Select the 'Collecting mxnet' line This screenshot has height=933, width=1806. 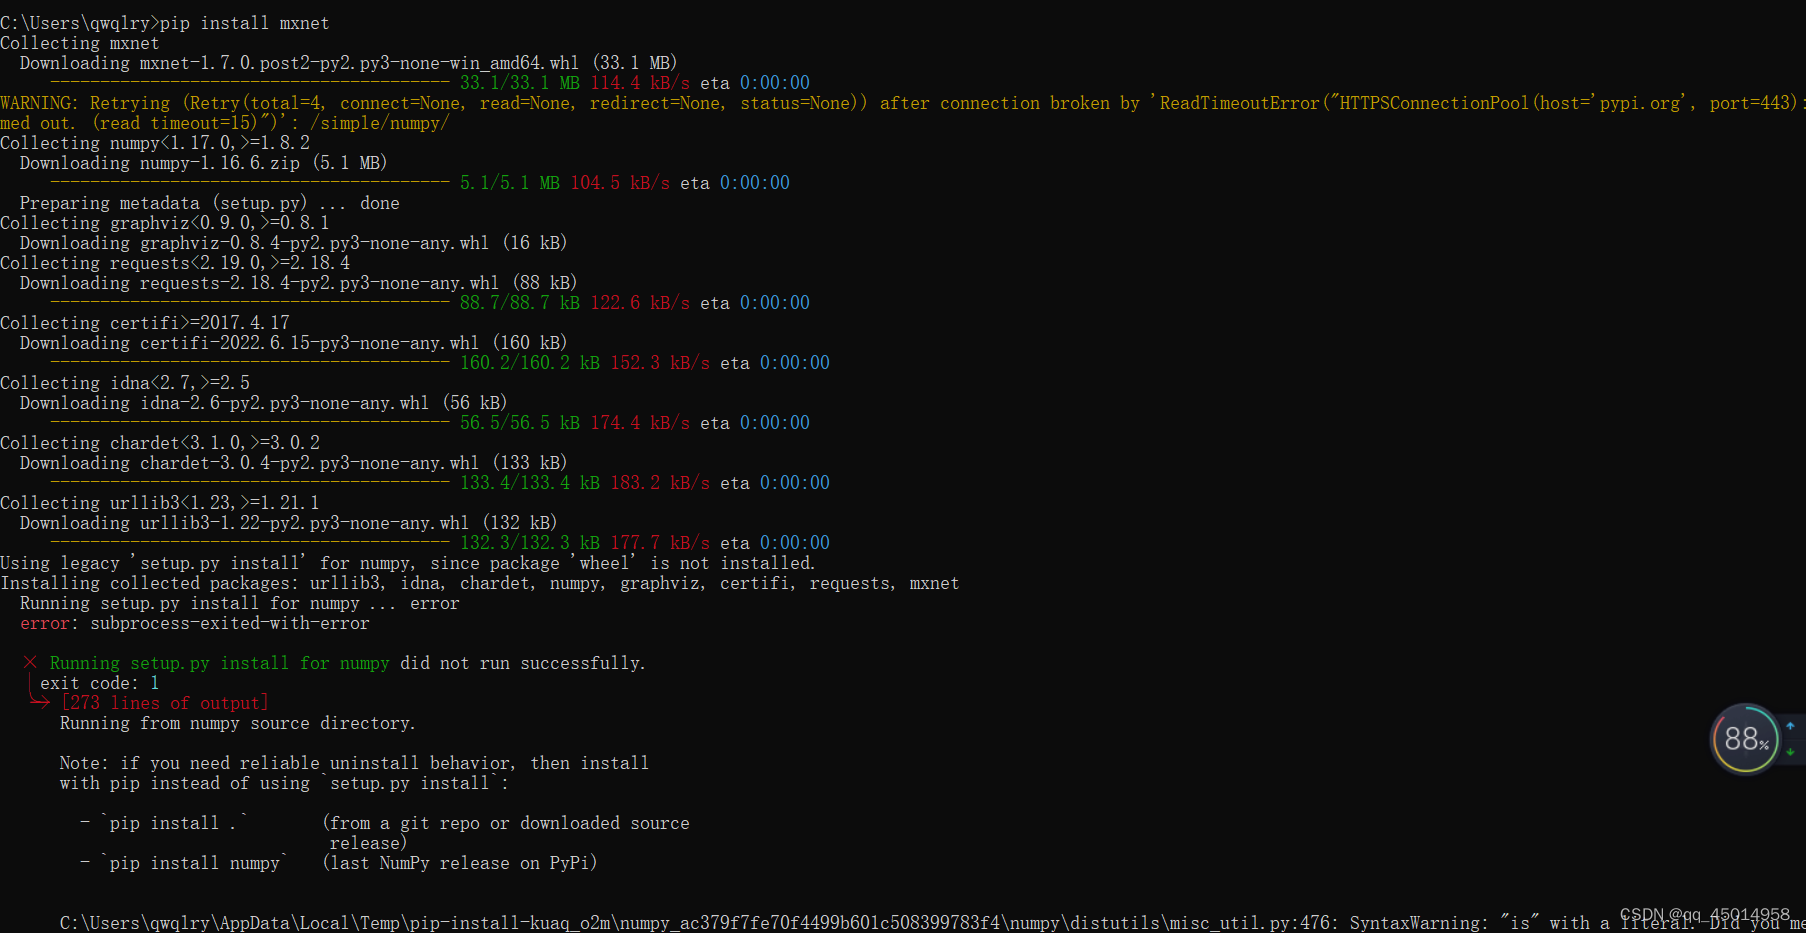[80, 42]
